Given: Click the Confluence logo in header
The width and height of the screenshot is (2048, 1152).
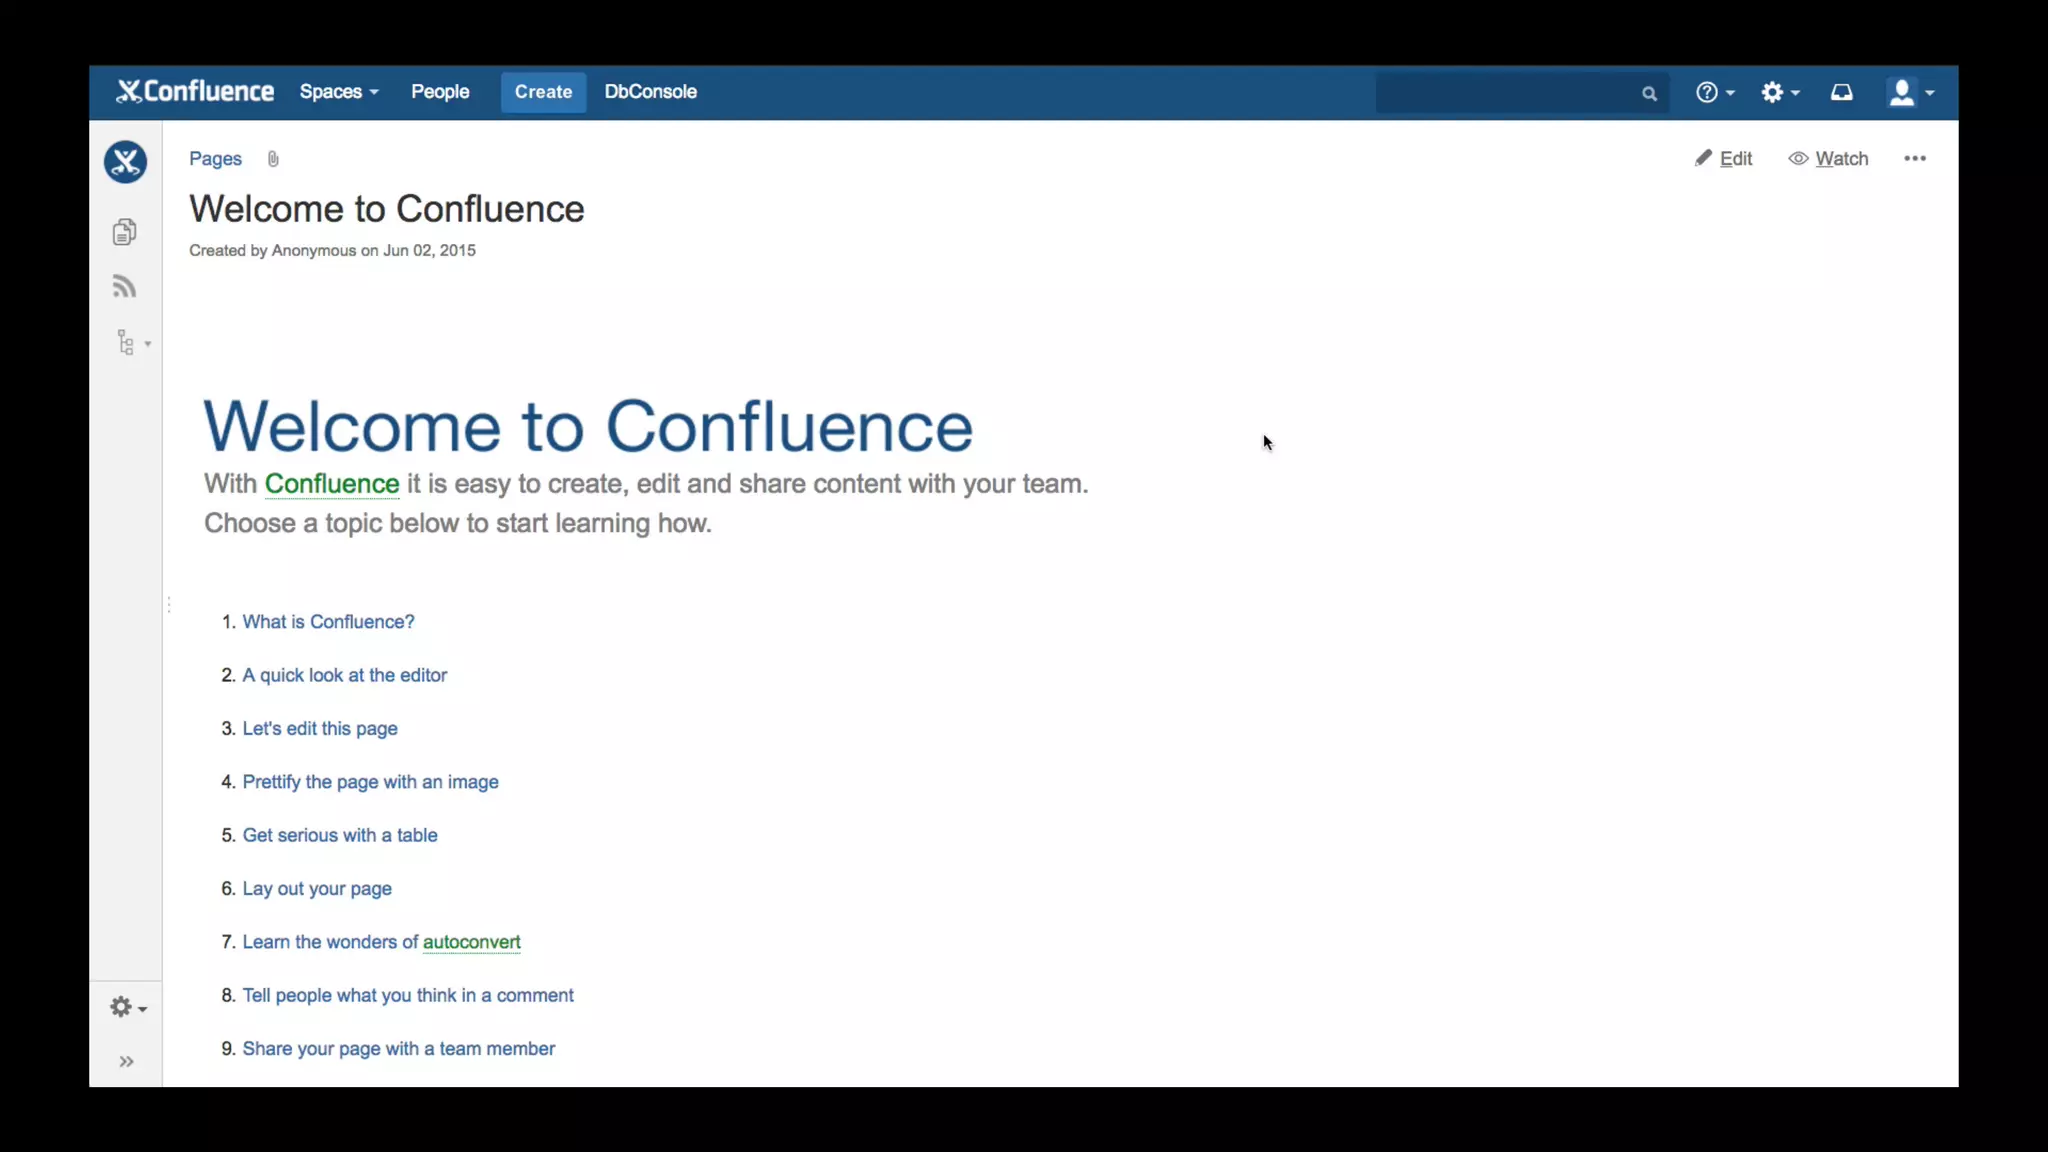Looking at the screenshot, I should 195,92.
